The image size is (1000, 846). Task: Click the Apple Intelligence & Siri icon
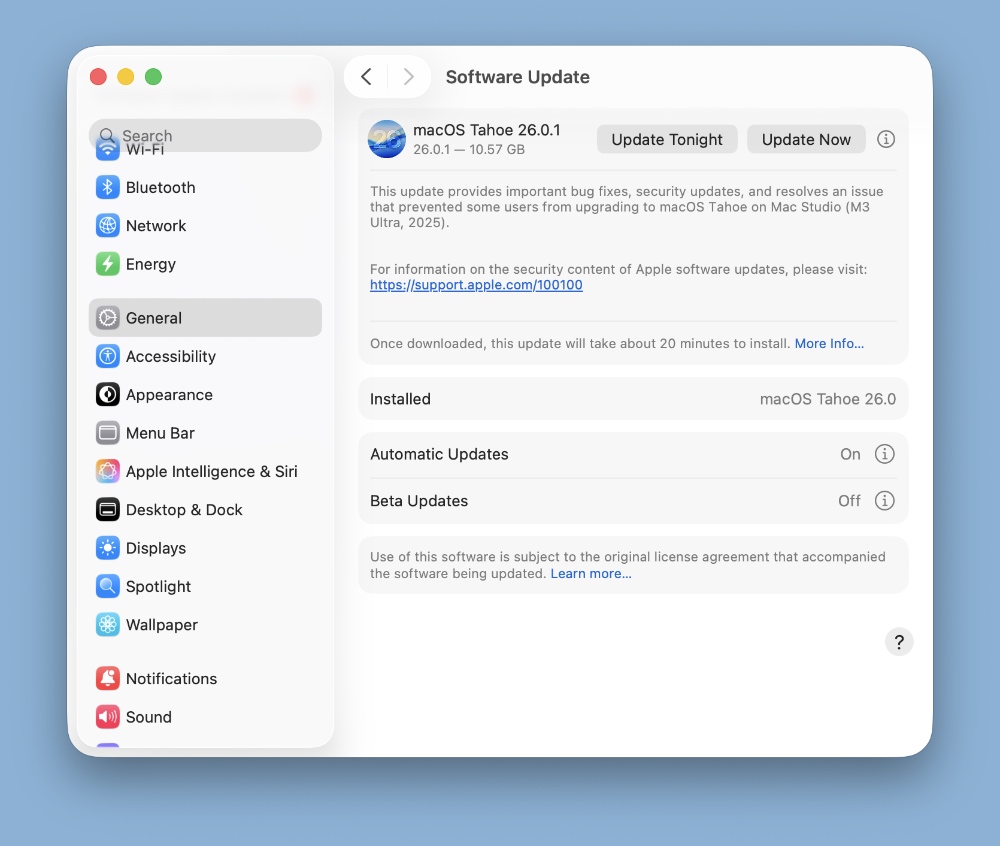pos(107,471)
